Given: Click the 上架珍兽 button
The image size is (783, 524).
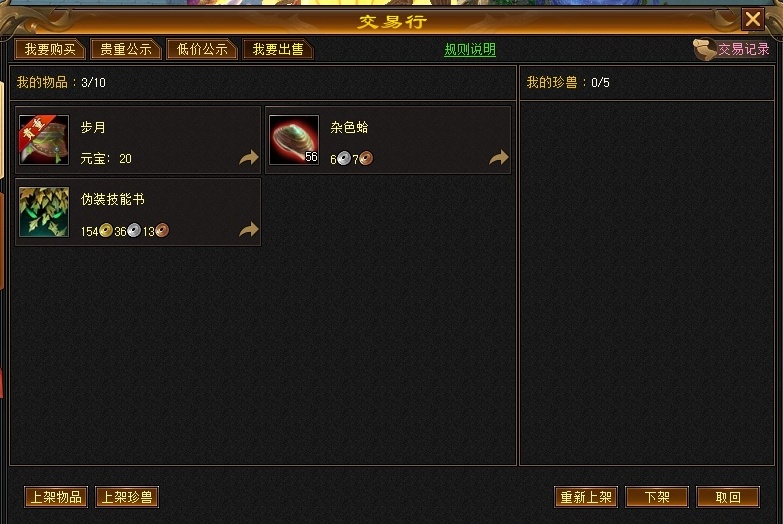Looking at the screenshot, I should point(127,497).
